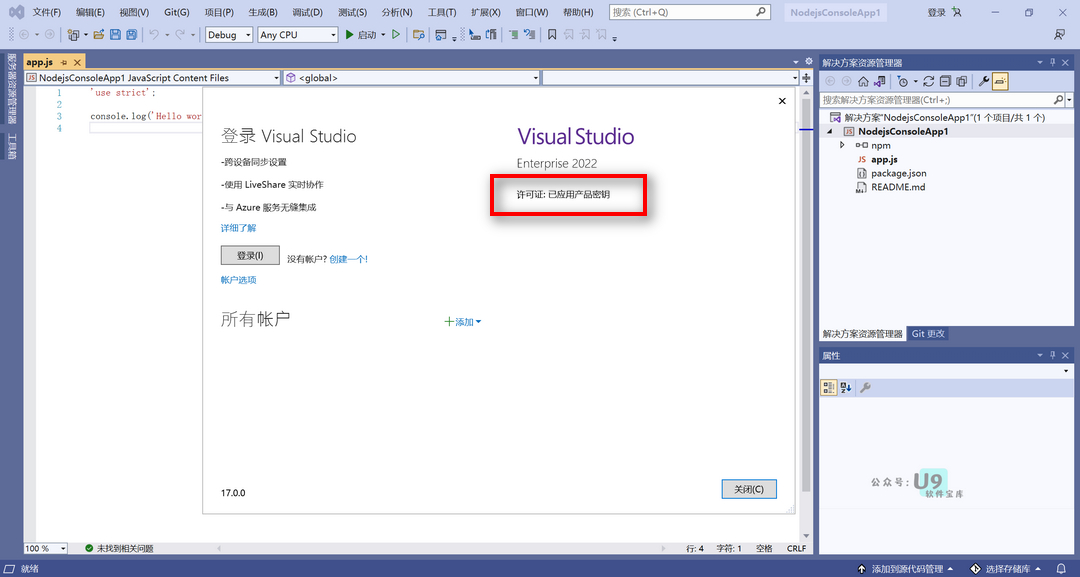Open dropdown arrow beside 启动 button
This screenshot has height=577, width=1080.
383,34
